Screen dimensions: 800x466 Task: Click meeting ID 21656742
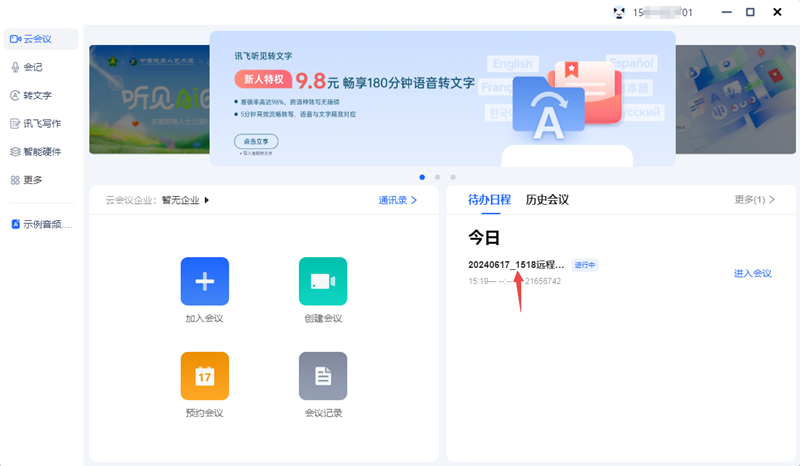click(x=543, y=281)
